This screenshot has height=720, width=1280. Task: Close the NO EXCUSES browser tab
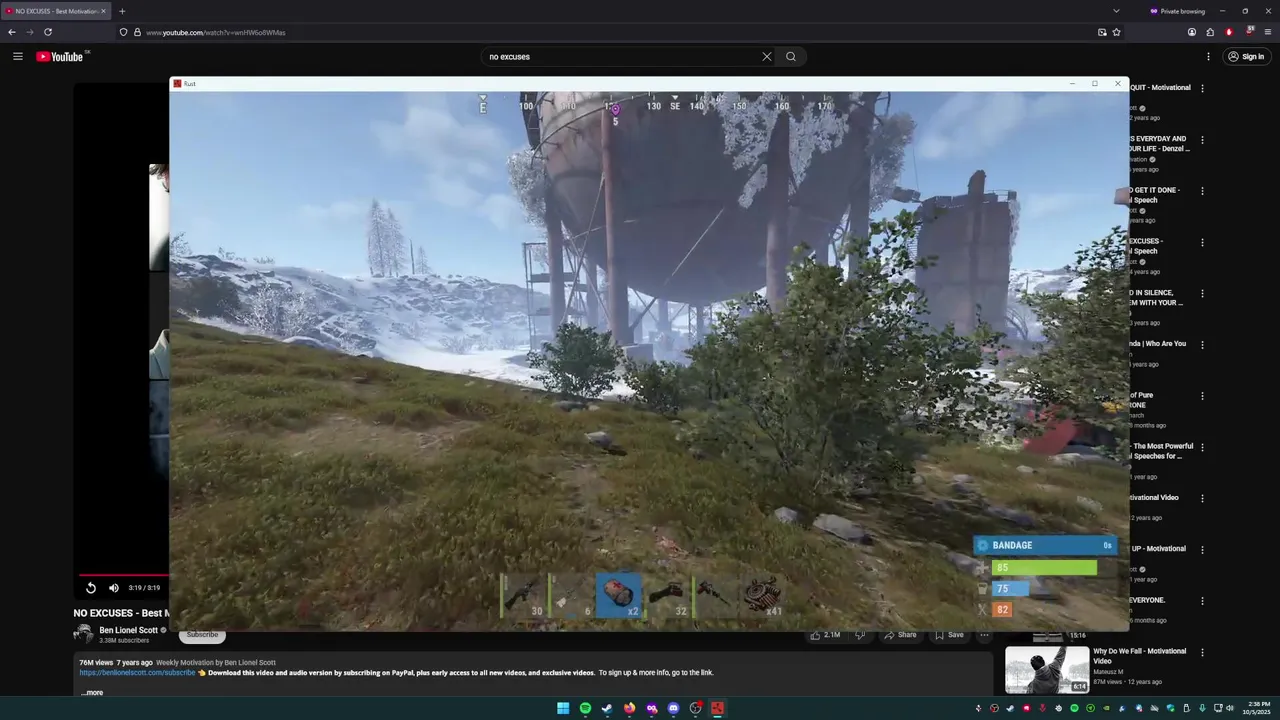[103, 11]
